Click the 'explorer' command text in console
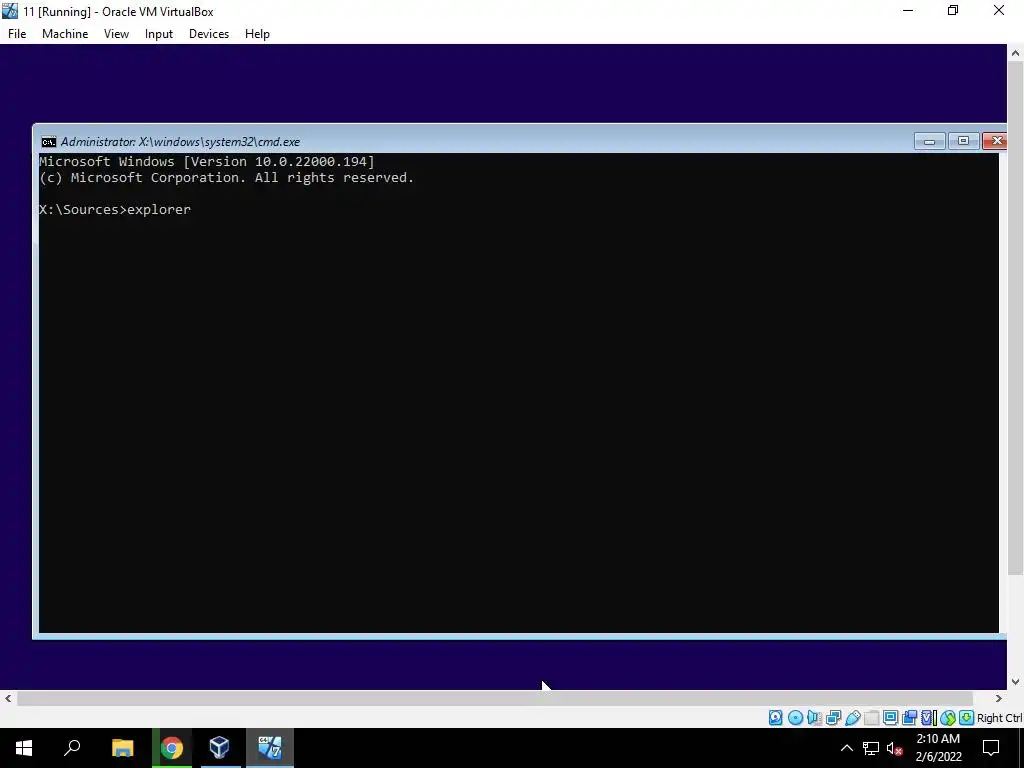The image size is (1024, 768). (x=159, y=210)
